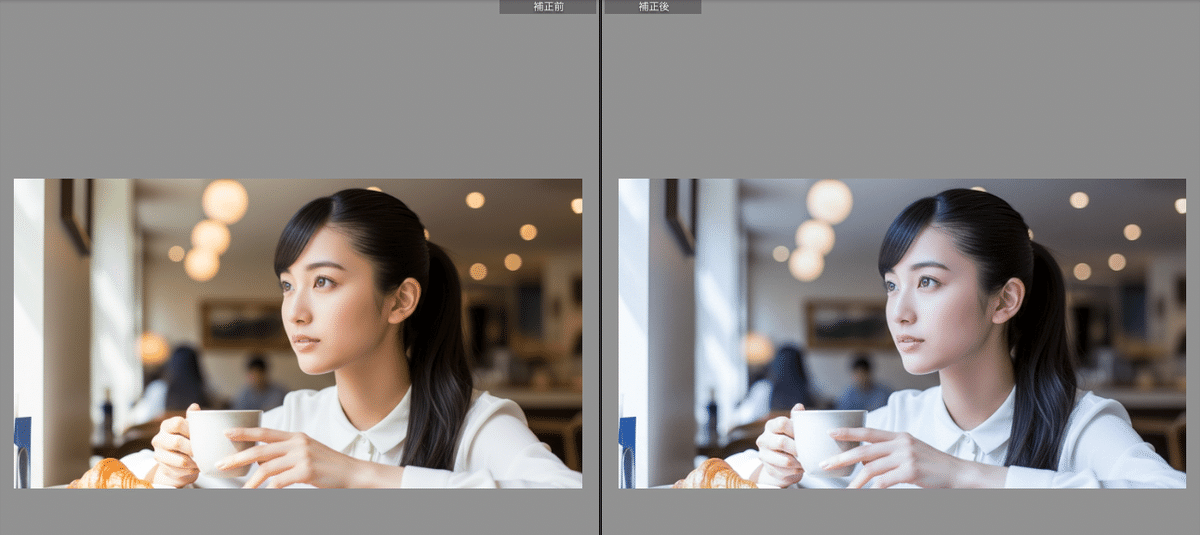Click the 補正前 (Before) label
1200x535 pixels.
(548, 7)
